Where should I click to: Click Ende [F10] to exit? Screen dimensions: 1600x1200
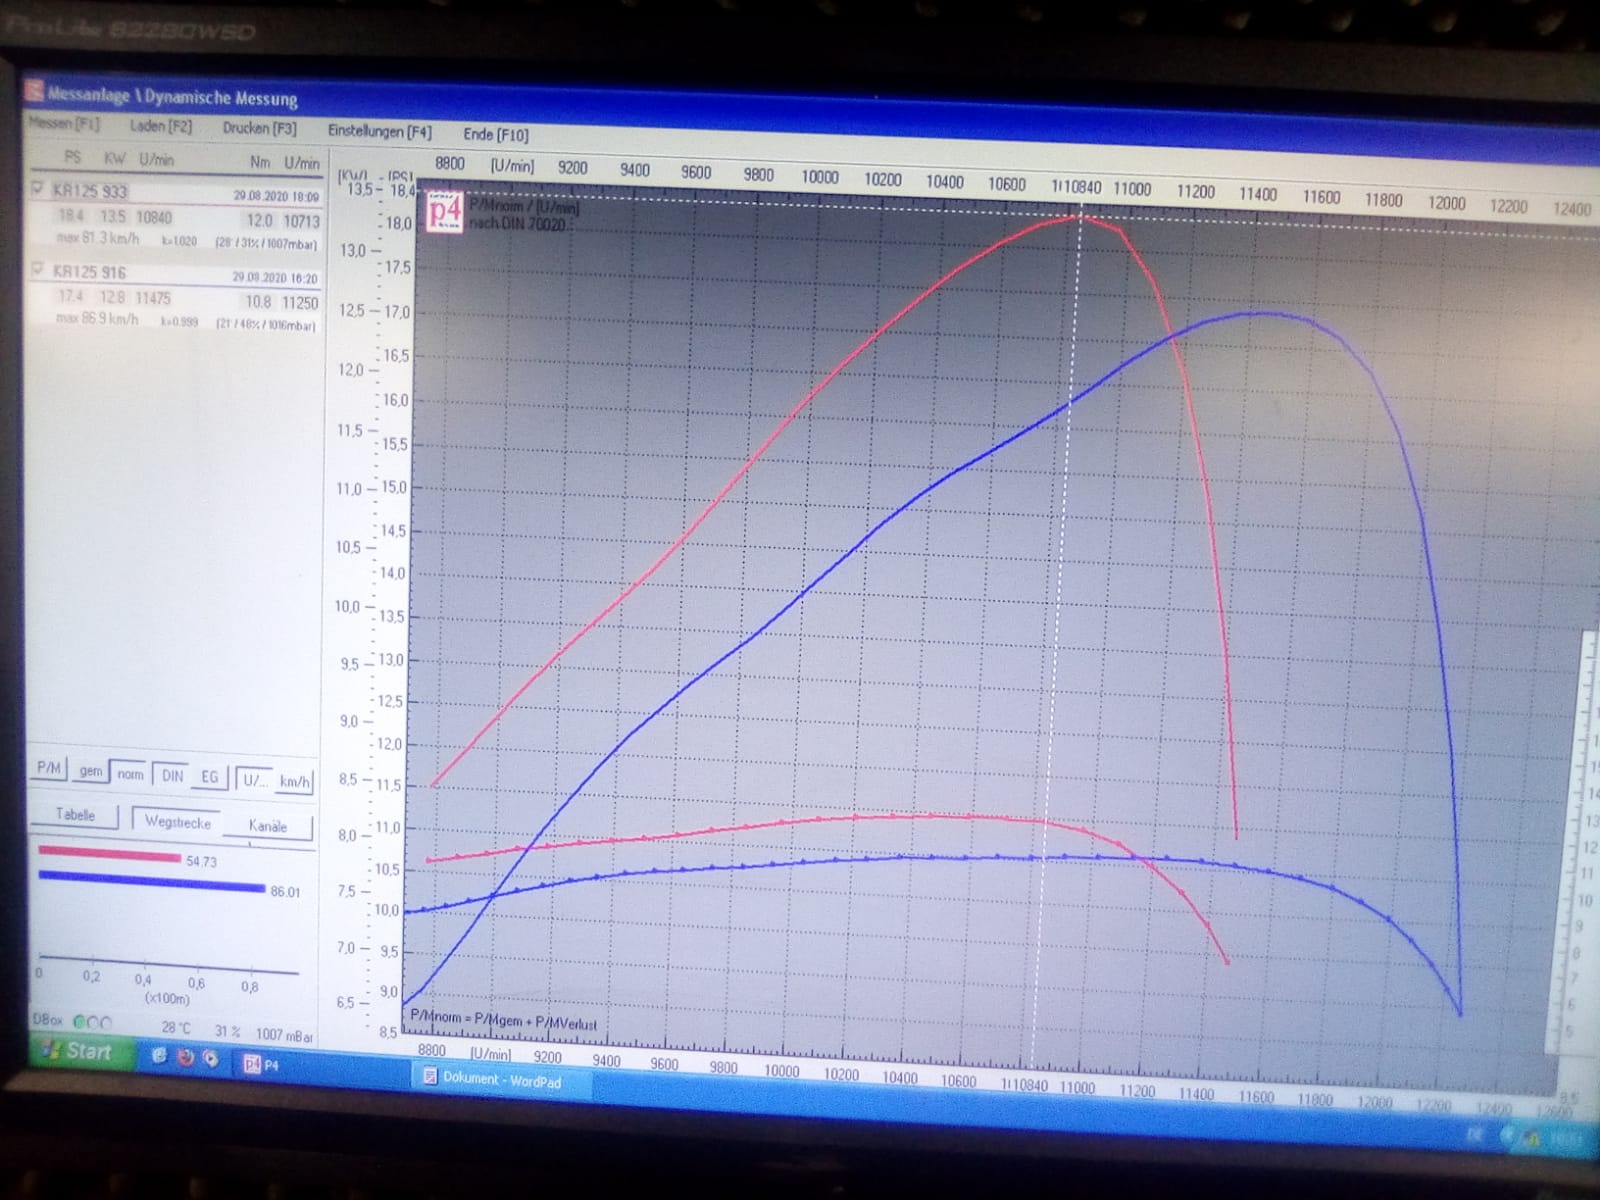click(495, 134)
